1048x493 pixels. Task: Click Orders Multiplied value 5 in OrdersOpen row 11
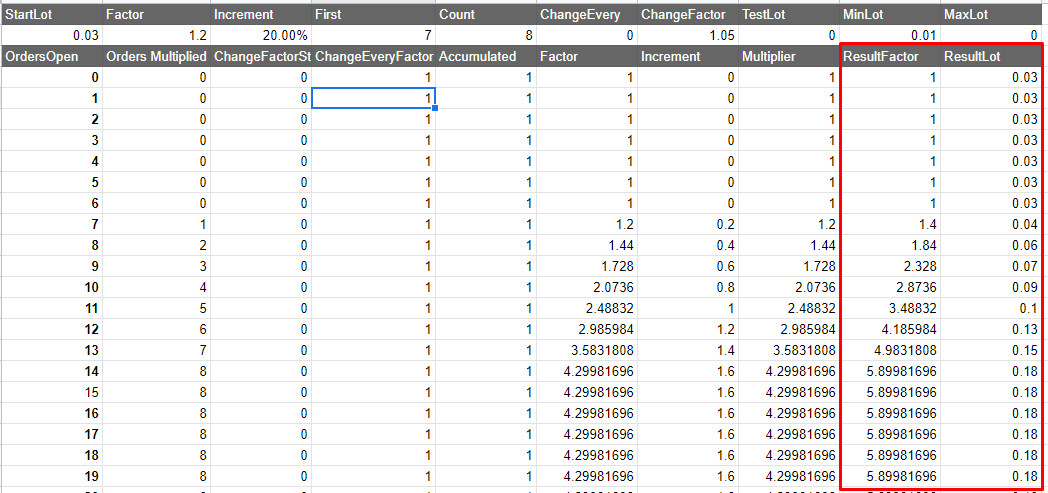[157, 309]
